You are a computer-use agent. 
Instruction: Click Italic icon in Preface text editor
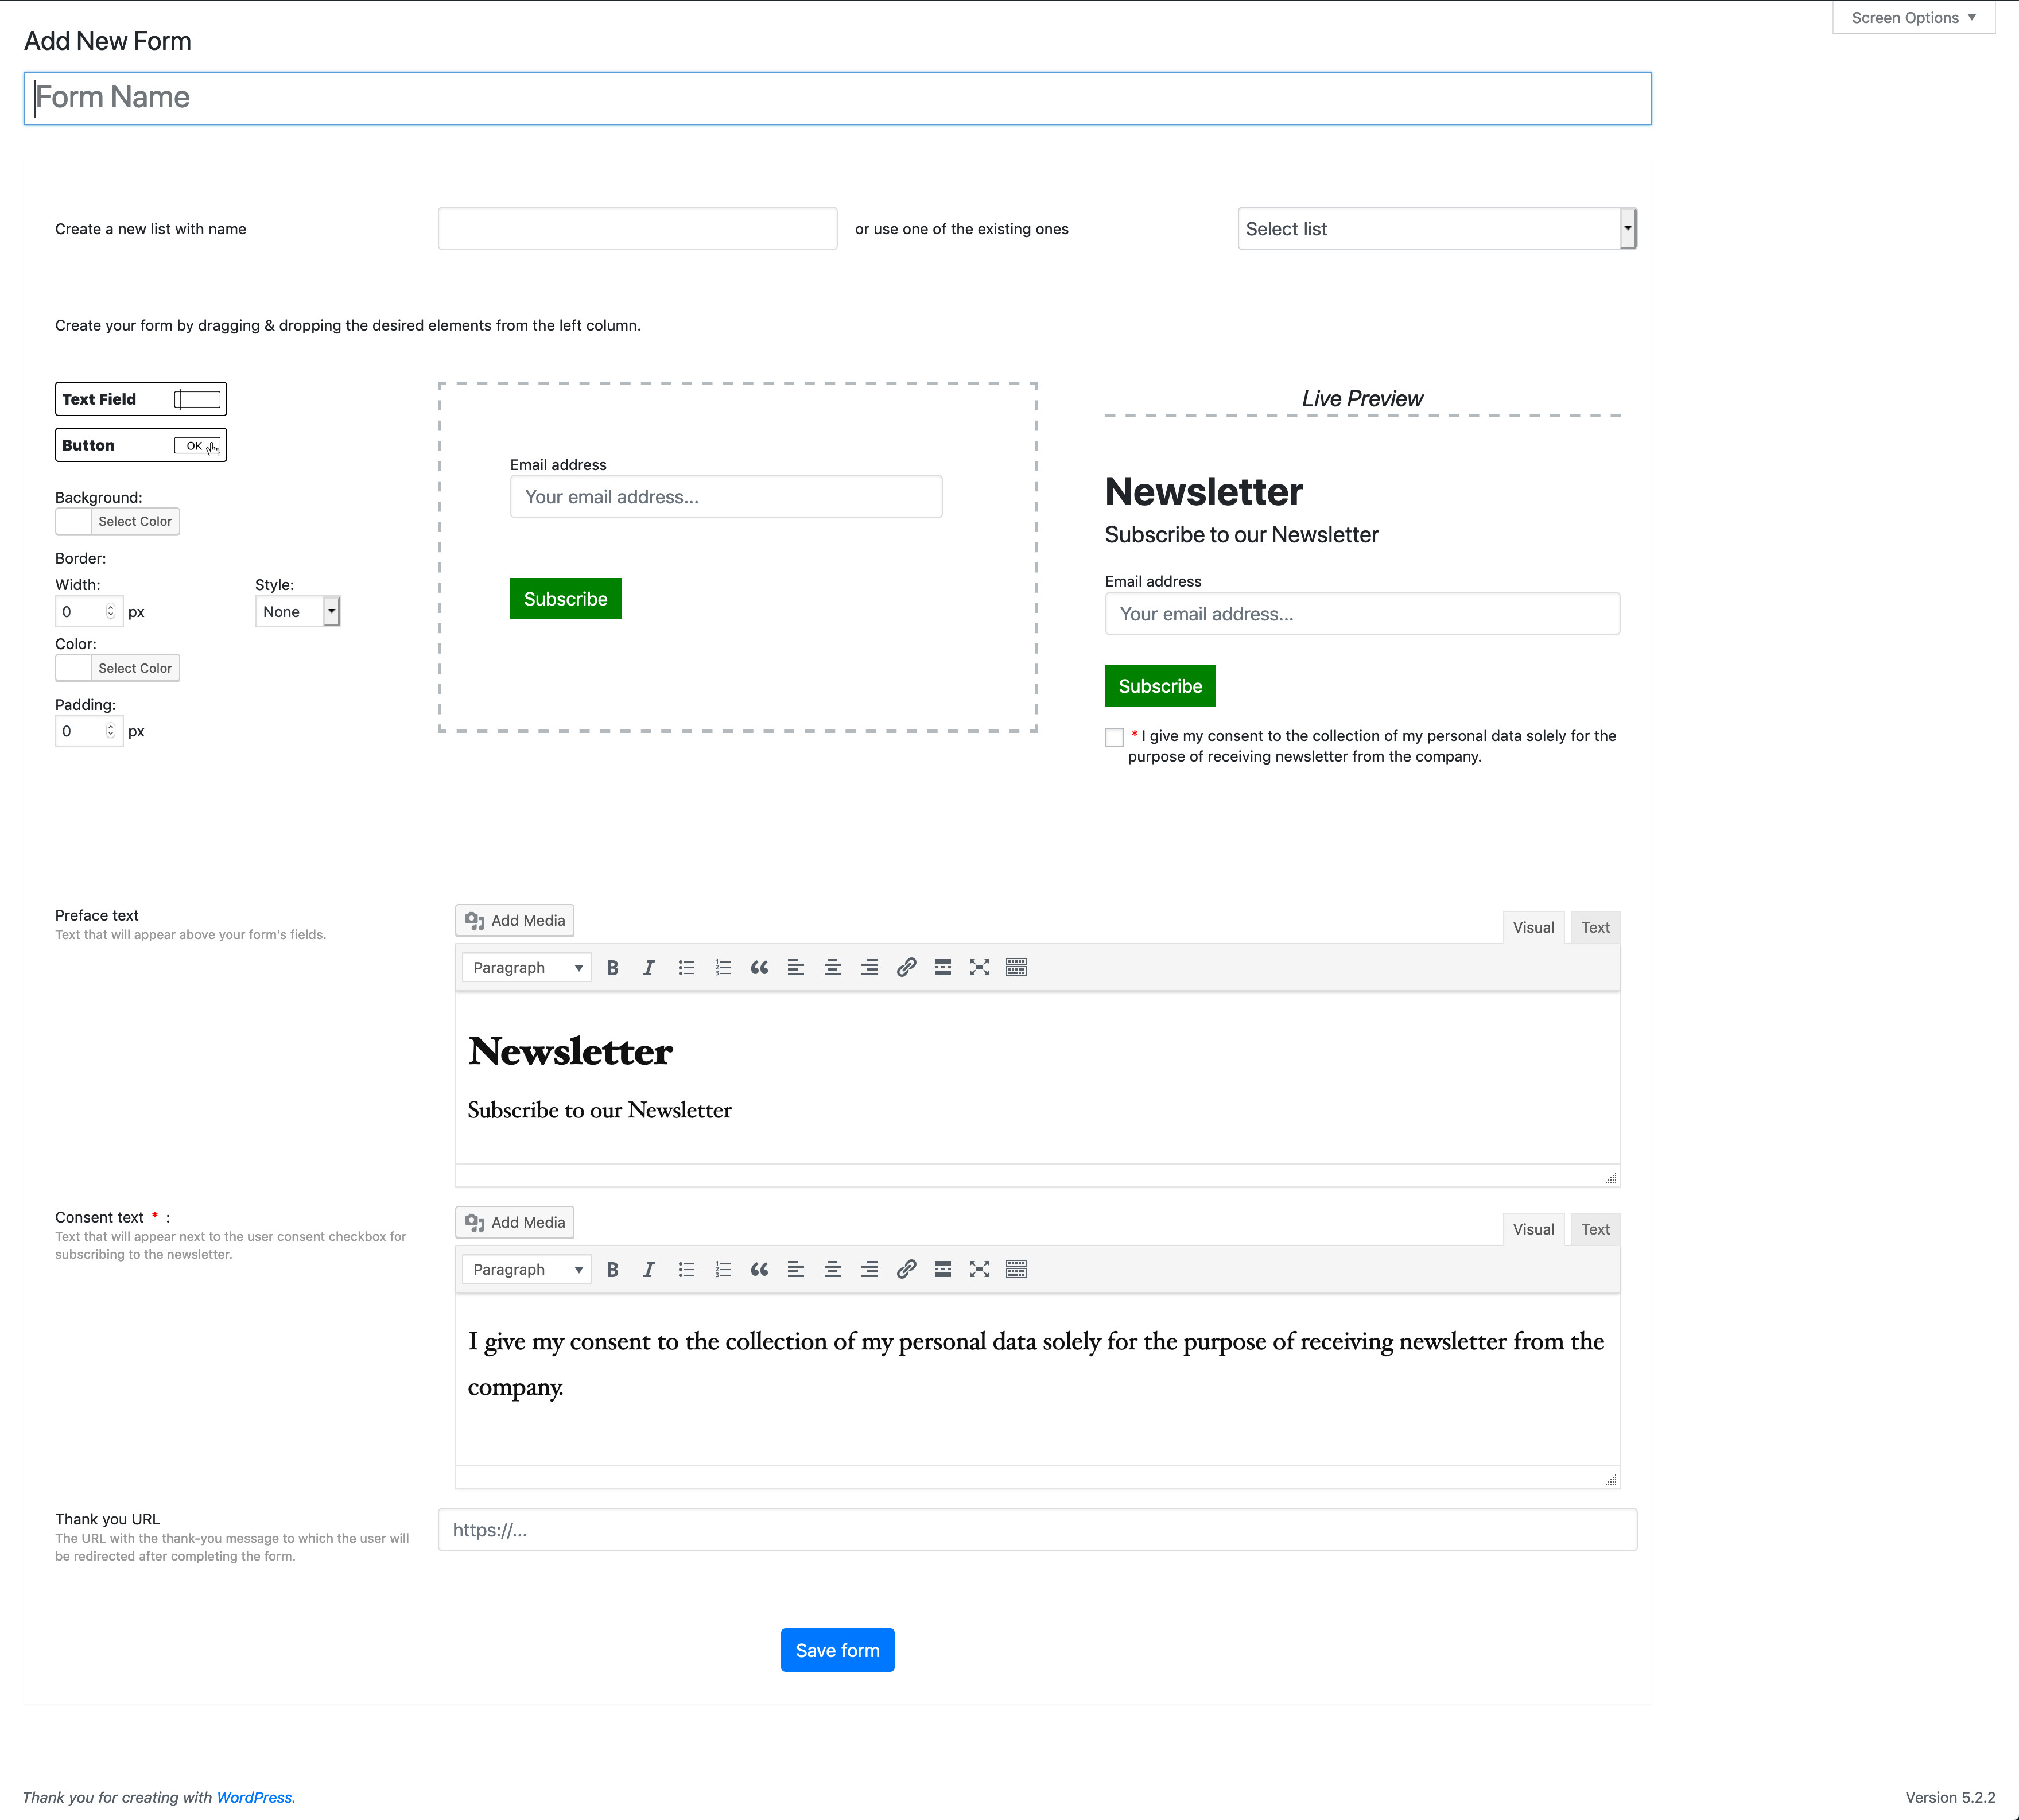[x=649, y=967]
